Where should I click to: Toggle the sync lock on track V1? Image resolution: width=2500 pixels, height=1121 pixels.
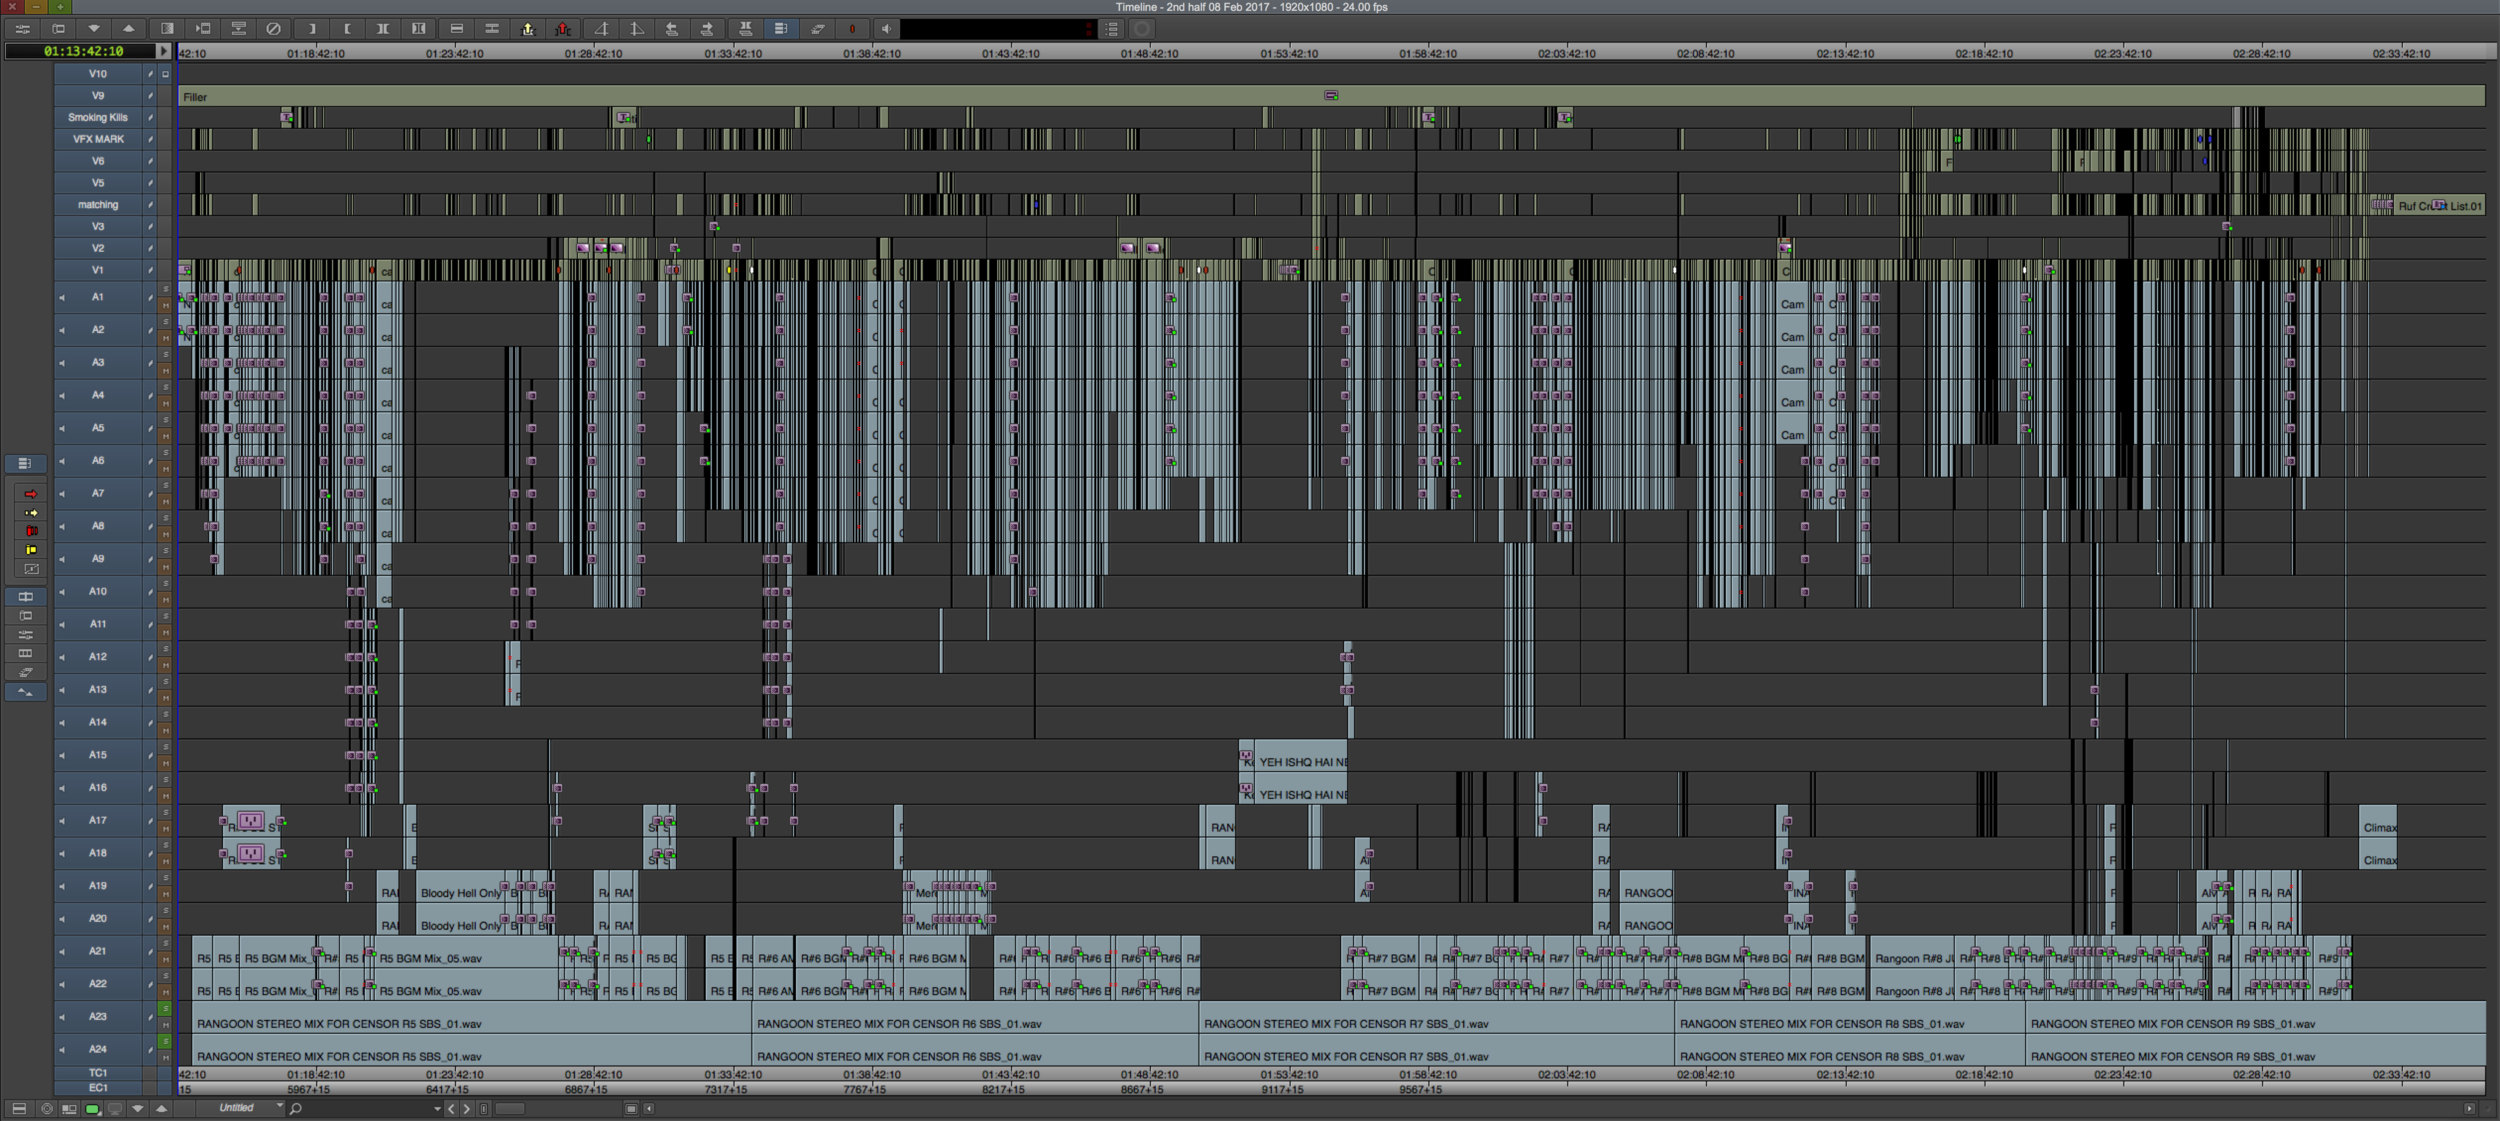coord(150,270)
